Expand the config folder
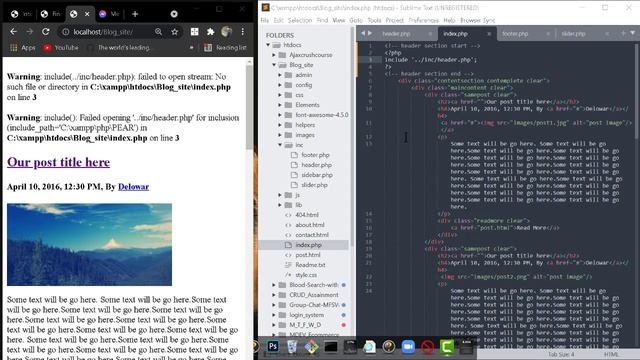The height and width of the screenshot is (360, 640). pyautogui.click(x=280, y=85)
